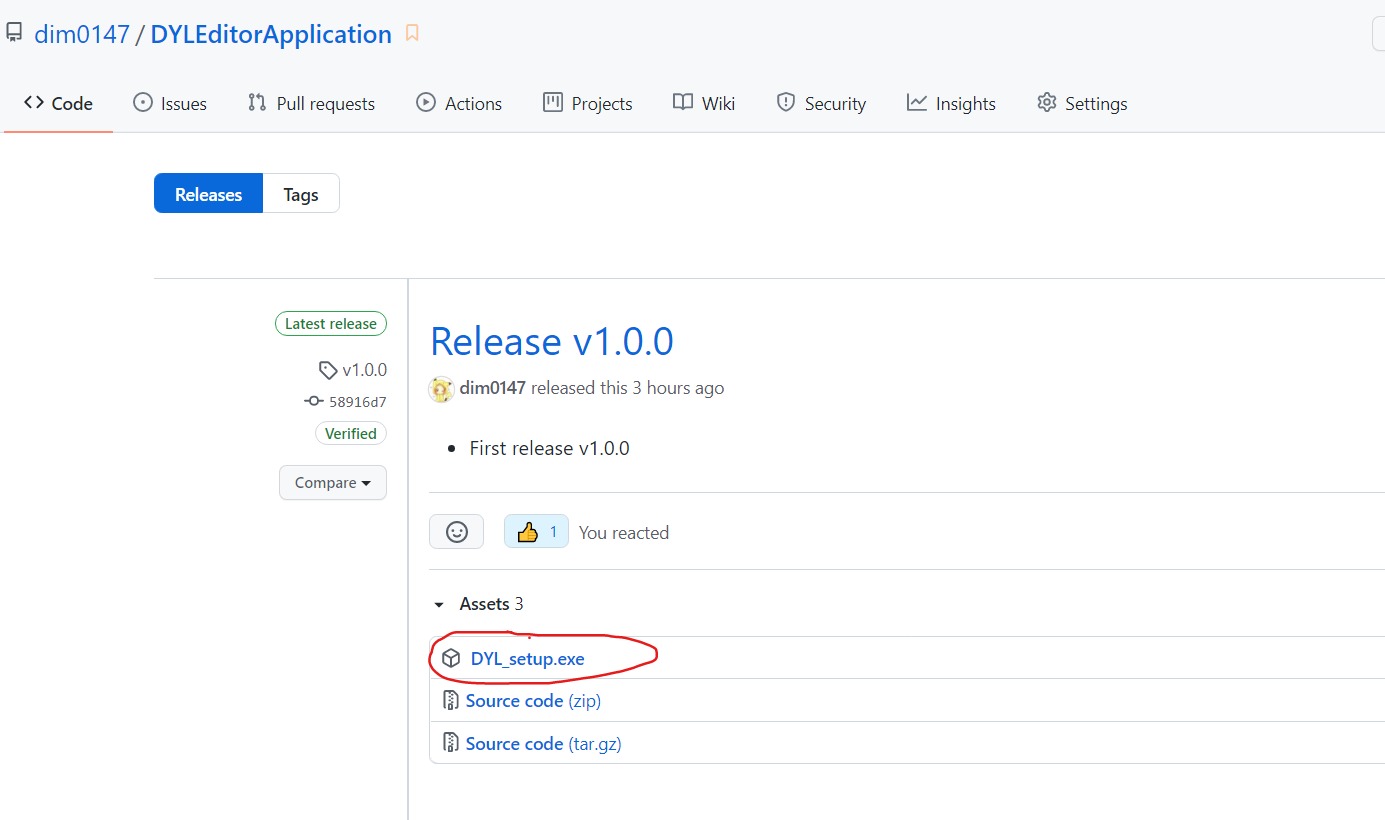Select the Releases button
The width and height of the screenshot is (1385, 820).
[x=208, y=194]
